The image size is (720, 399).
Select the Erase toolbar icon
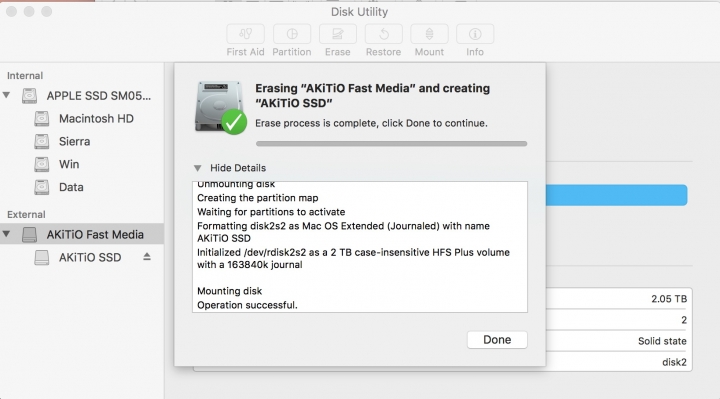tap(338, 34)
